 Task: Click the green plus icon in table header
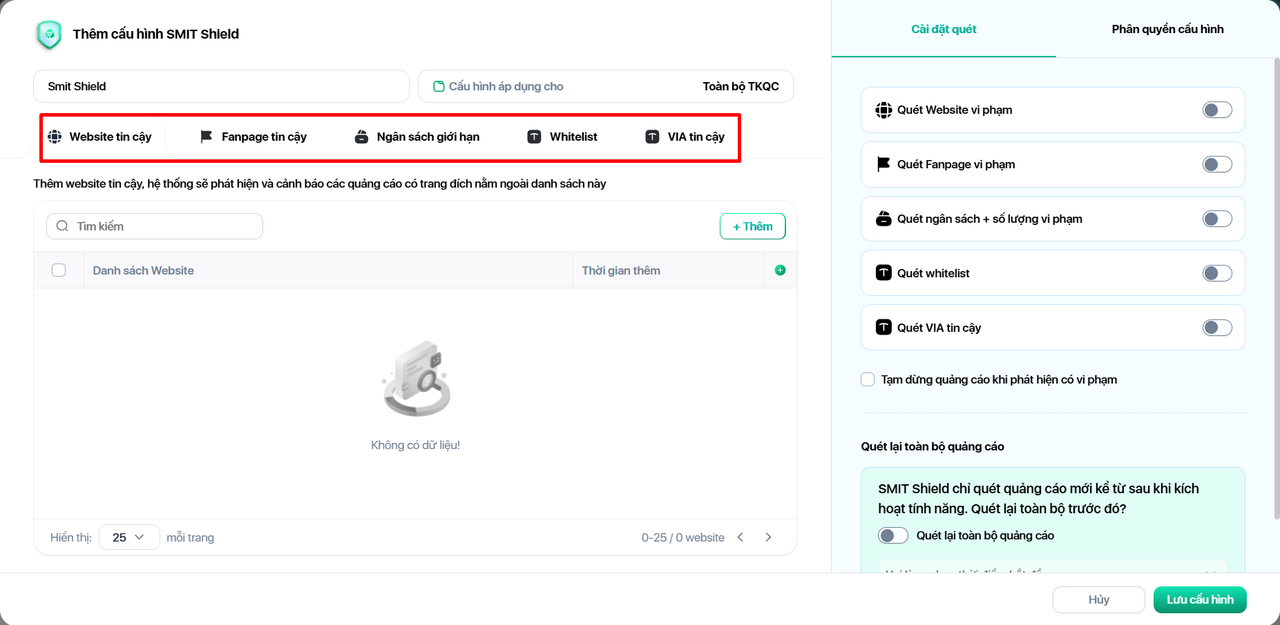point(780,270)
